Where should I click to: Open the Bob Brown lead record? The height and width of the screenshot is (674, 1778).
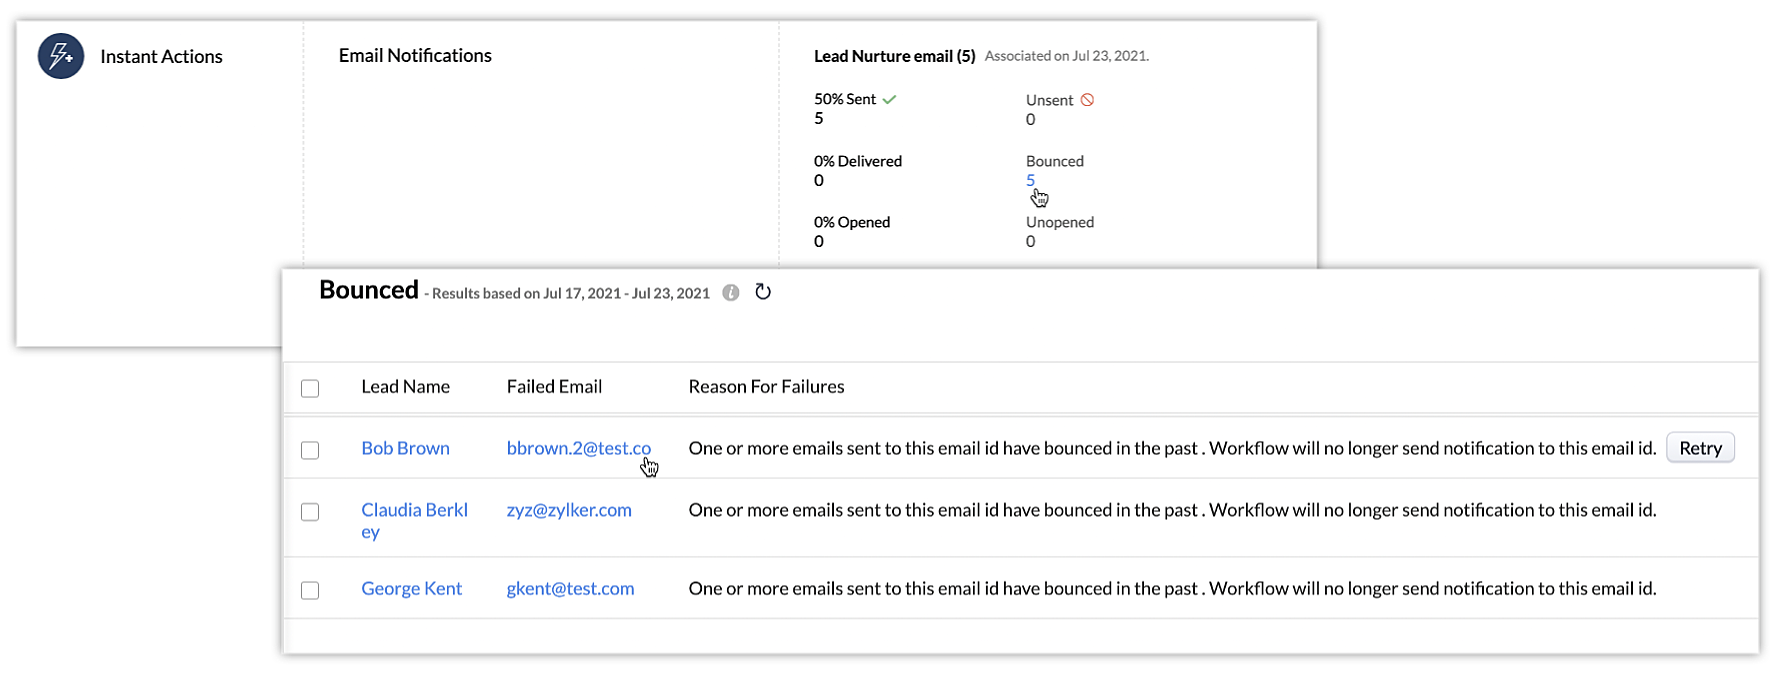[405, 448]
